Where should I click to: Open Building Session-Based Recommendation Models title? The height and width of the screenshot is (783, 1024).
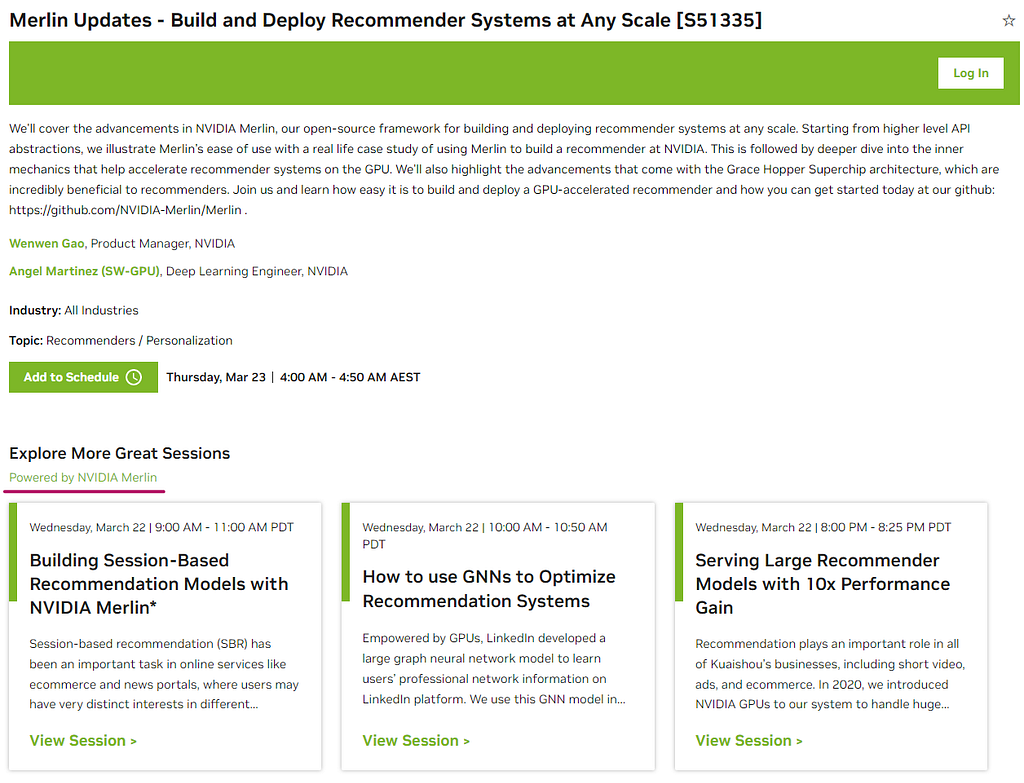click(159, 584)
